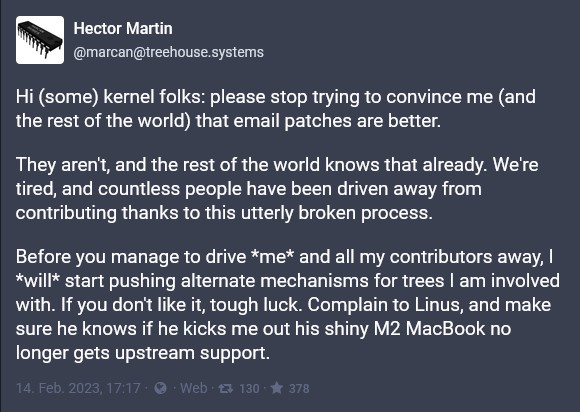
Task: Click the globe public visibility icon
Action: 160,388
